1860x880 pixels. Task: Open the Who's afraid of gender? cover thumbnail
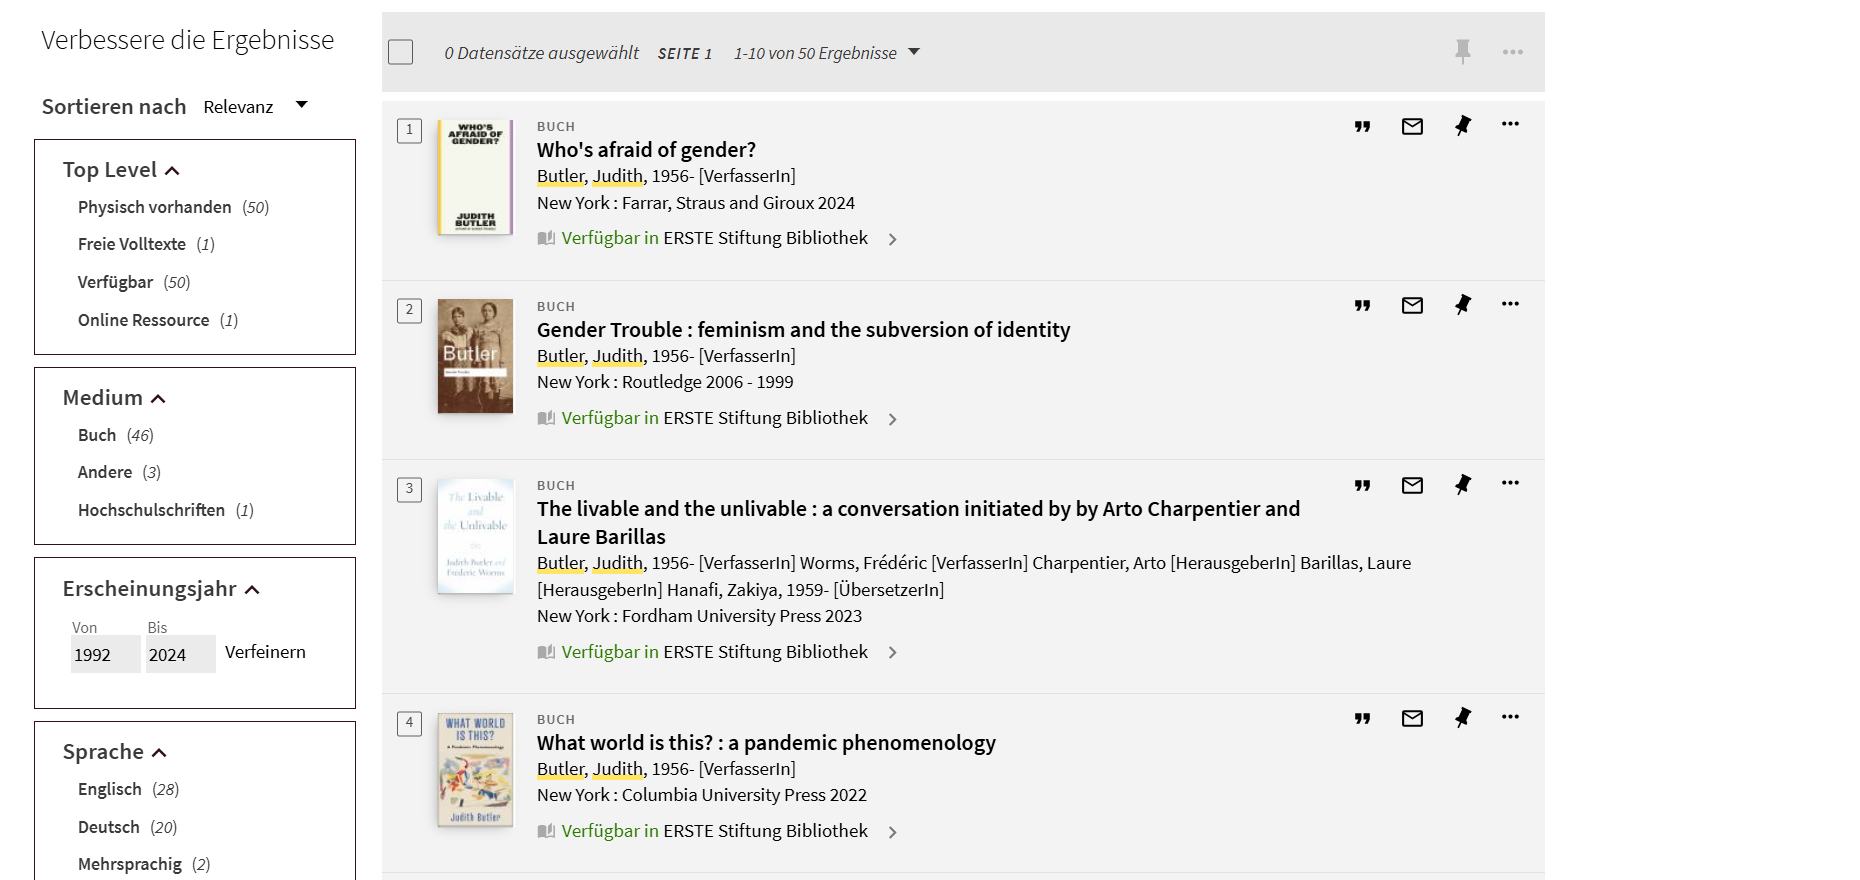(x=475, y=177)
